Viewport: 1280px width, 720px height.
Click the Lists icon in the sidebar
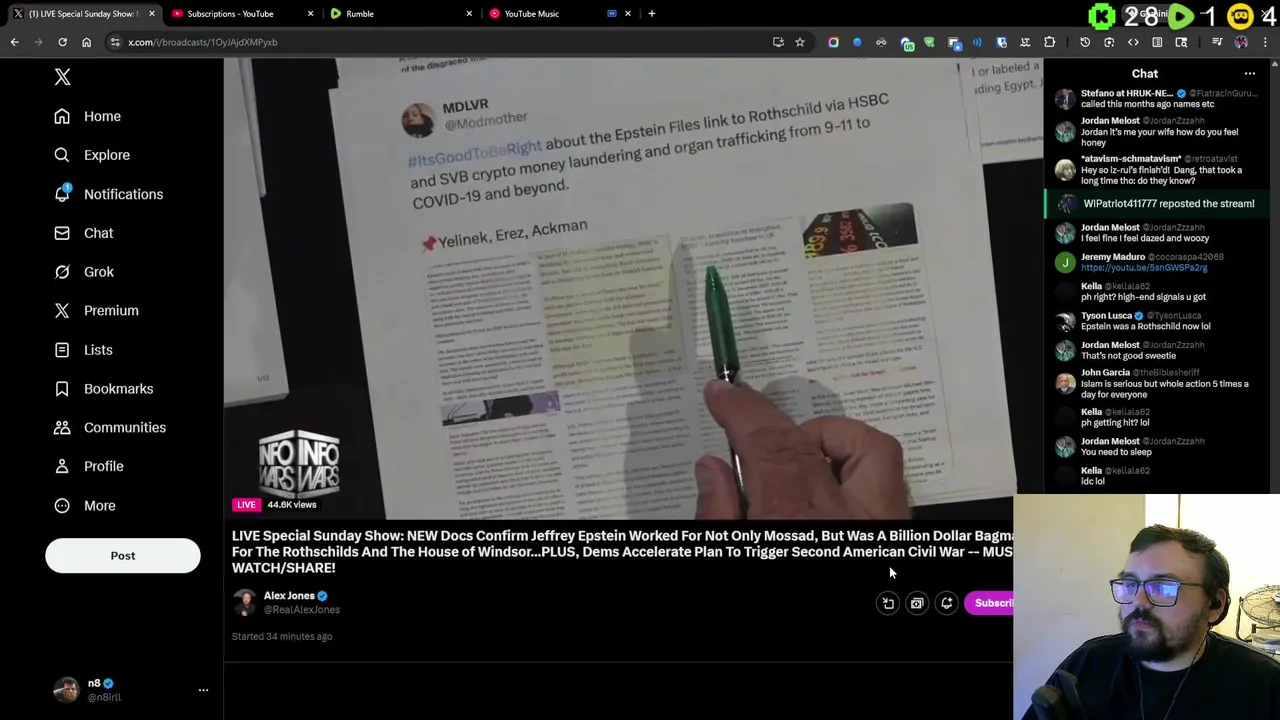(x=62, y=350)
